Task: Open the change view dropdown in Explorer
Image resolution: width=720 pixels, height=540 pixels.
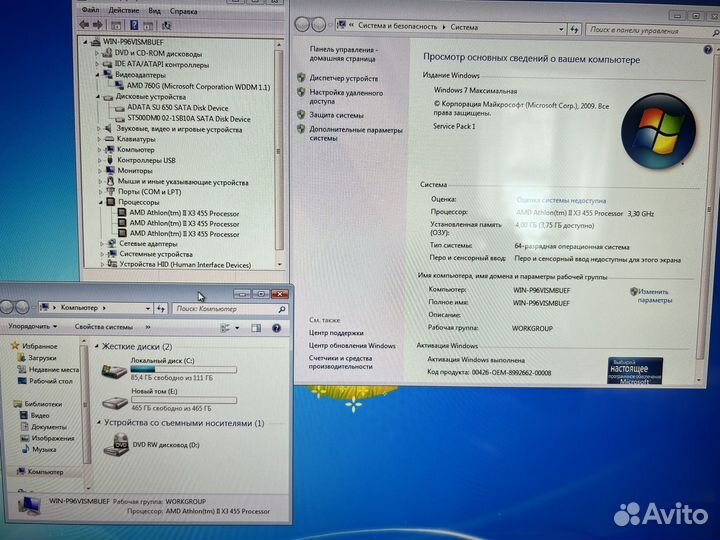Action: (x=237, y=328)
